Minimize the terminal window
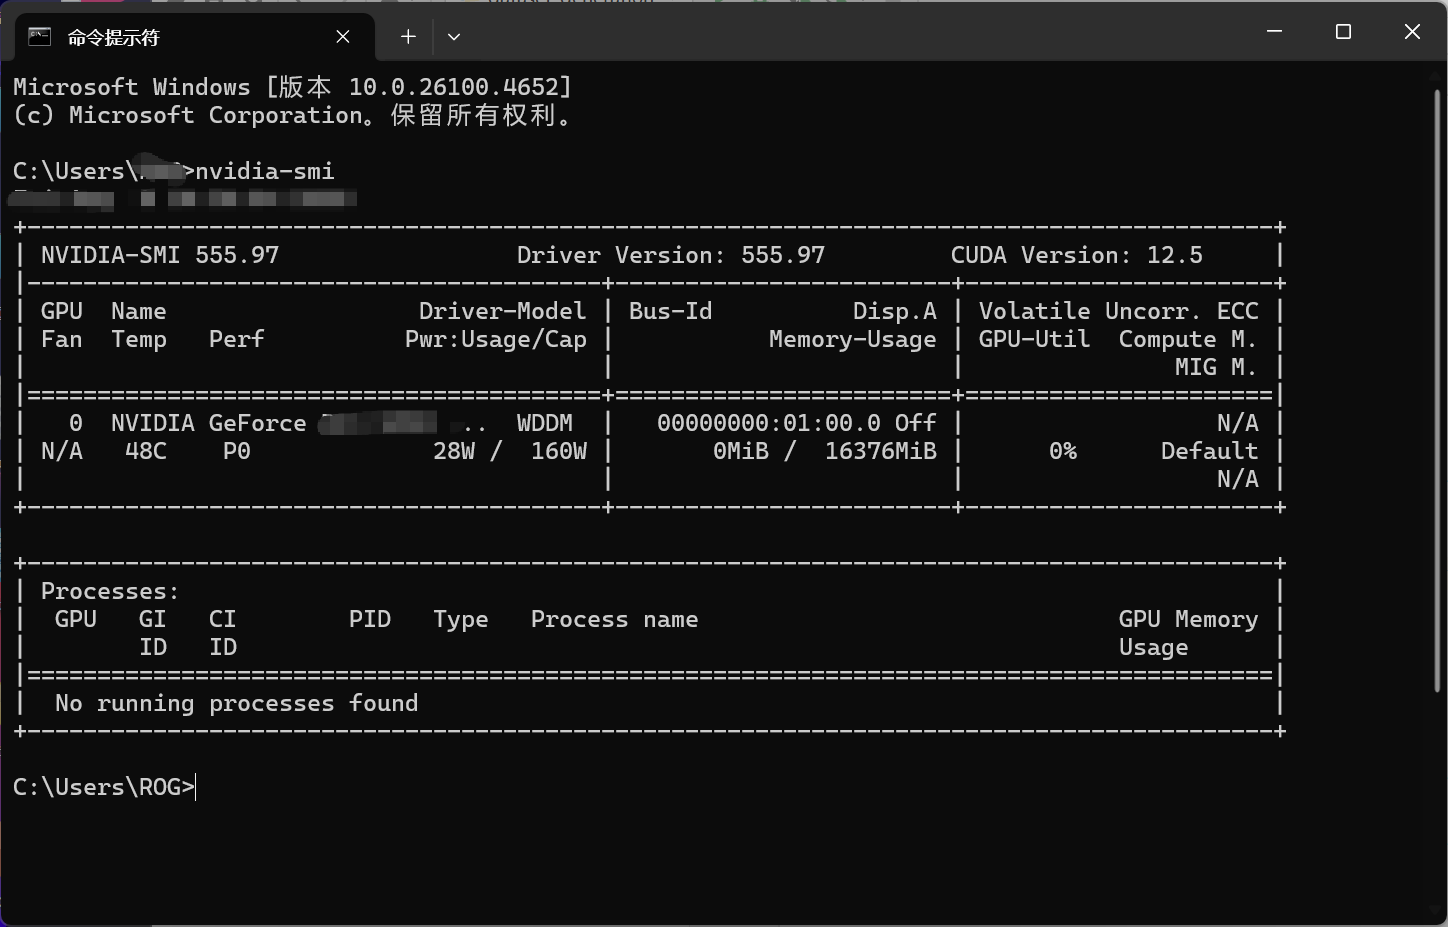The image size is (1448, 927). point(1274,32)
